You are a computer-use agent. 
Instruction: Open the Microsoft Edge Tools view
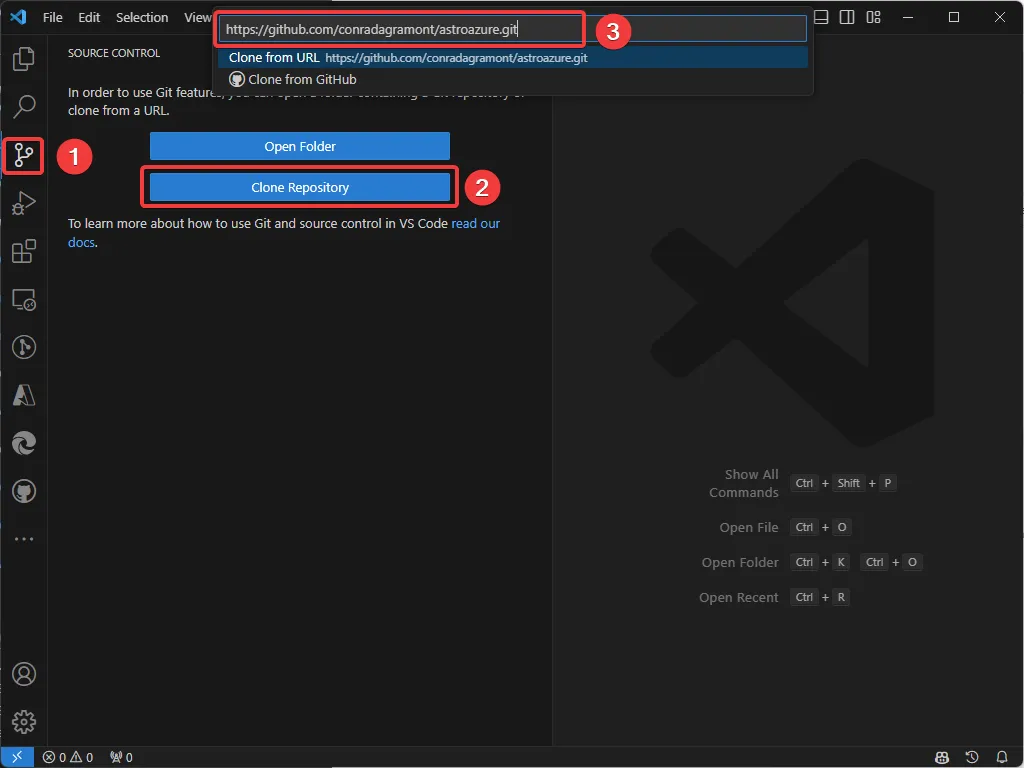pos(24,443)
